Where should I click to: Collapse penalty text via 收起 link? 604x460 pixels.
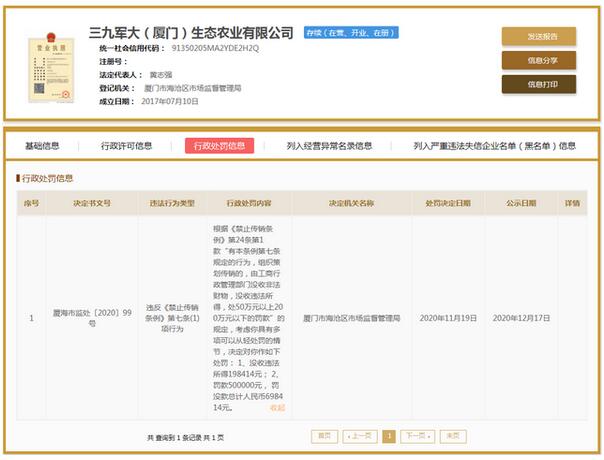click(x=277, y=407)
